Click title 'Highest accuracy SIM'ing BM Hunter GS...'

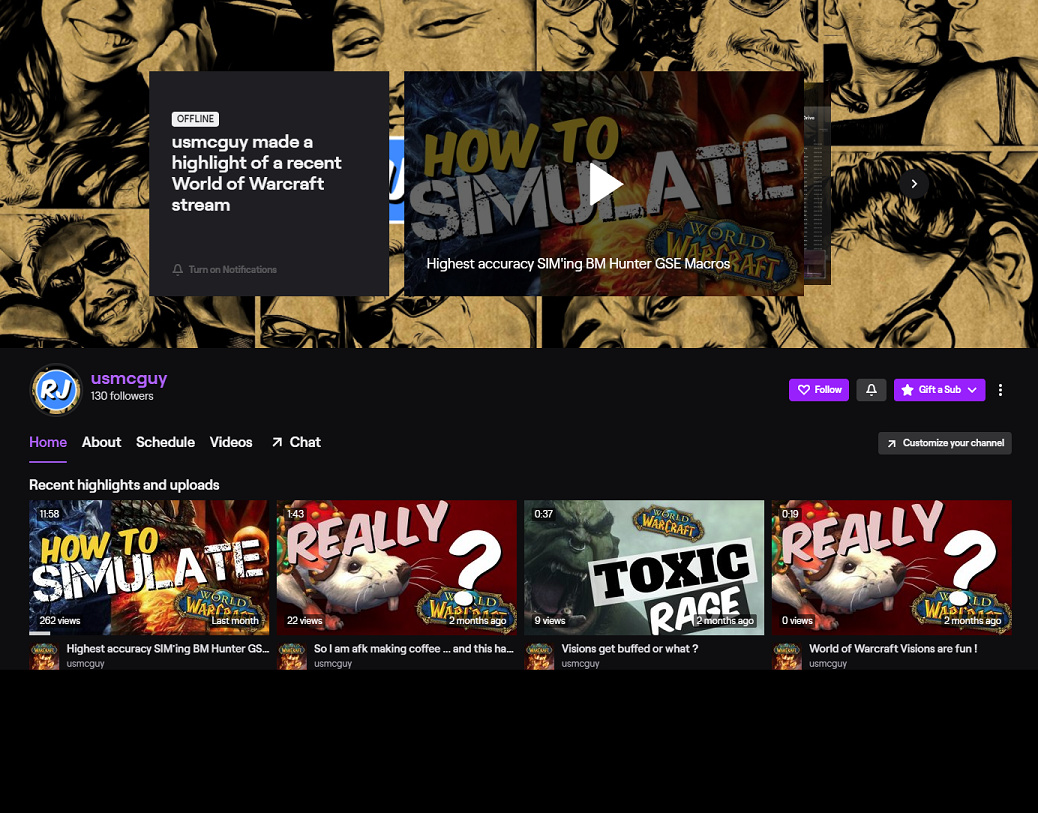click(168, 649)
